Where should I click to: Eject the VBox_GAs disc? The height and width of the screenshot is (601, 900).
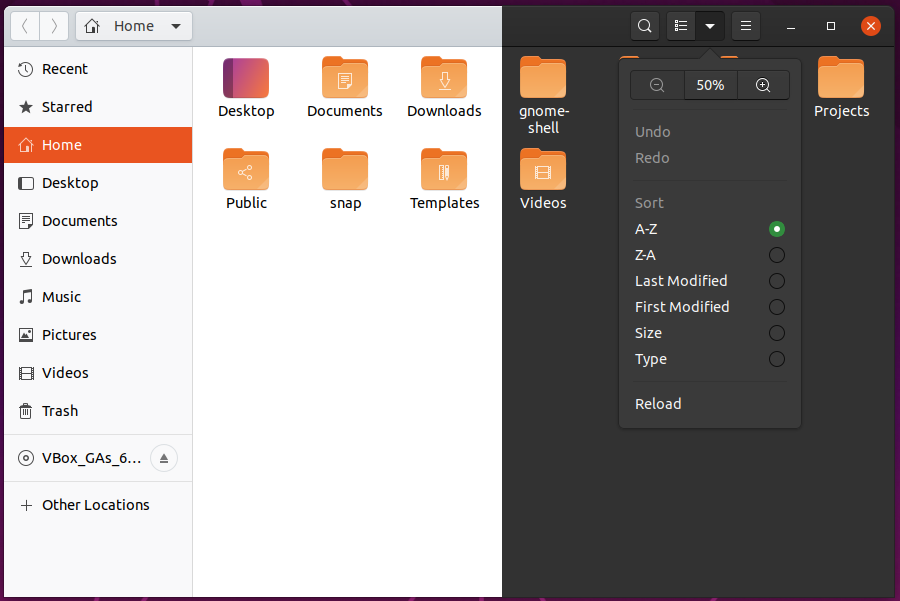pos(164,458)
